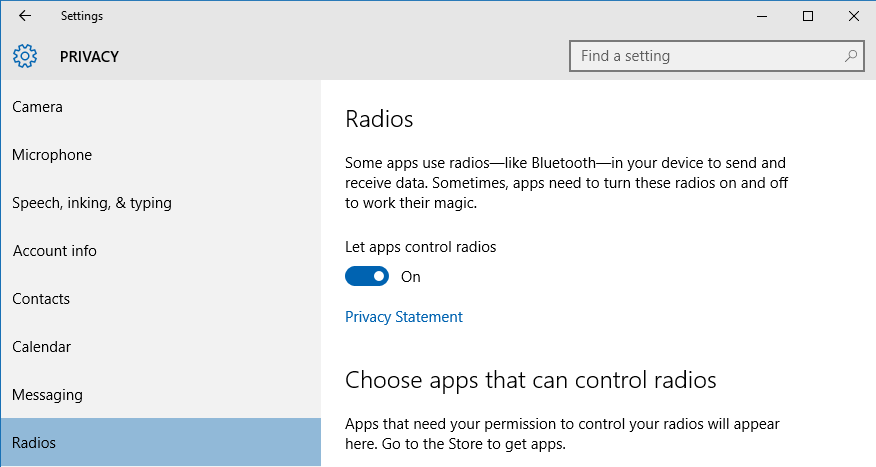This screenshot has width=876, height=467.
Task: Open Speech, inking, & typing settings
Action: [x=161, y=203]
